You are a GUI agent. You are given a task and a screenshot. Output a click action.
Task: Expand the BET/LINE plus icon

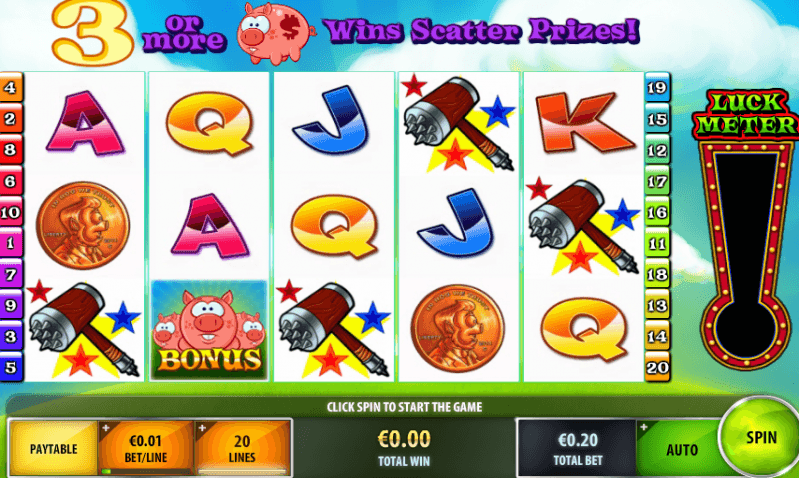click(x=106, y=428)
